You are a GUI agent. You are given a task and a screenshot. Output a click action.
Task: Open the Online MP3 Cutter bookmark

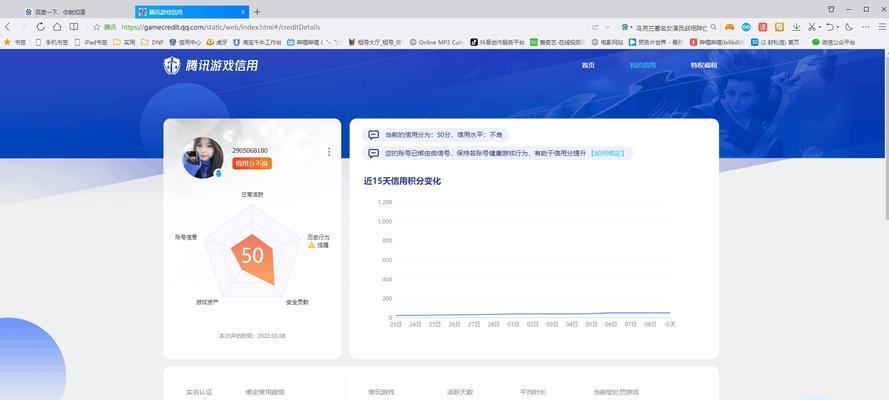(x=437, y=42)
